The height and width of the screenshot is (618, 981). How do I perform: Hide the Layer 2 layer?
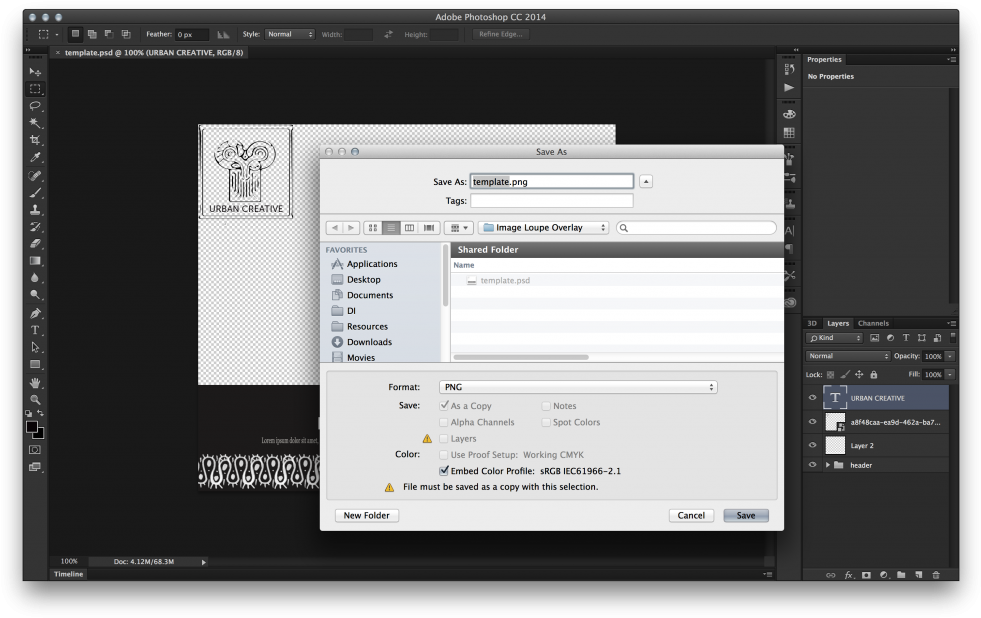[813, 444]
